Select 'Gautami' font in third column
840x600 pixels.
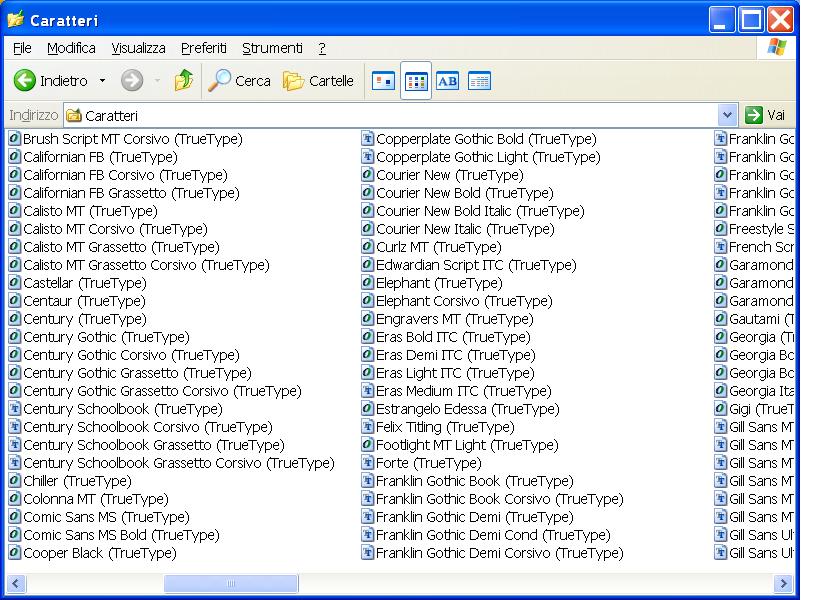tap(761, 319)
